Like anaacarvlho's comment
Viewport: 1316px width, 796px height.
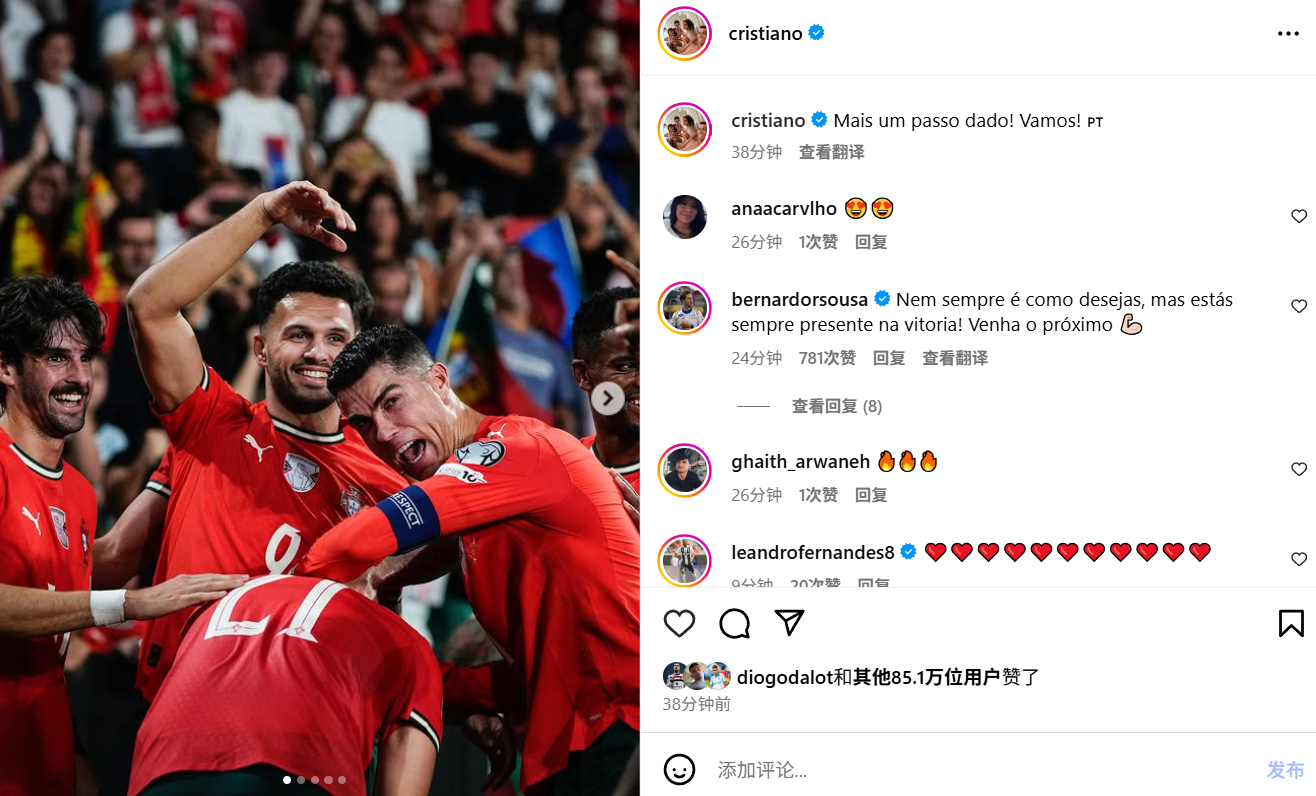pos(1299,216)
